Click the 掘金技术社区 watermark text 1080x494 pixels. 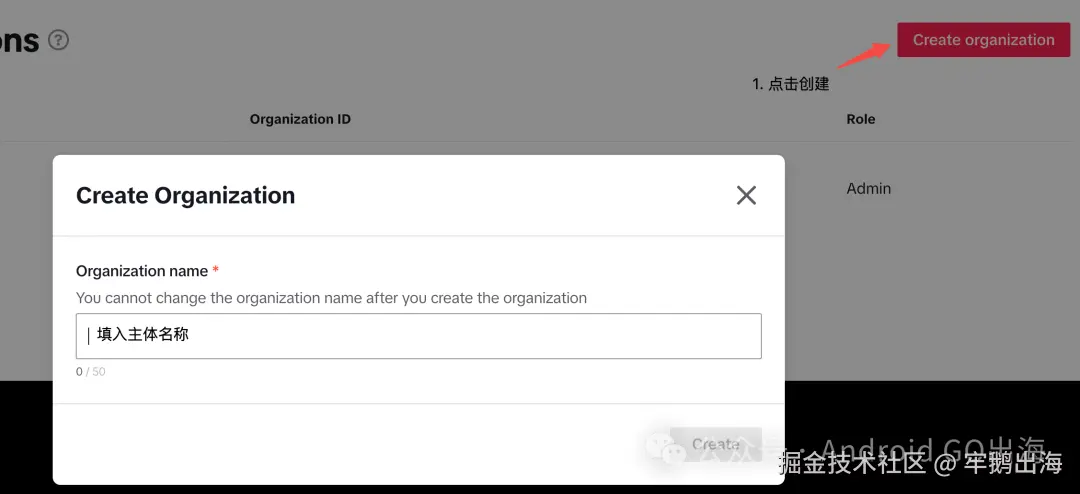[853, 464]
